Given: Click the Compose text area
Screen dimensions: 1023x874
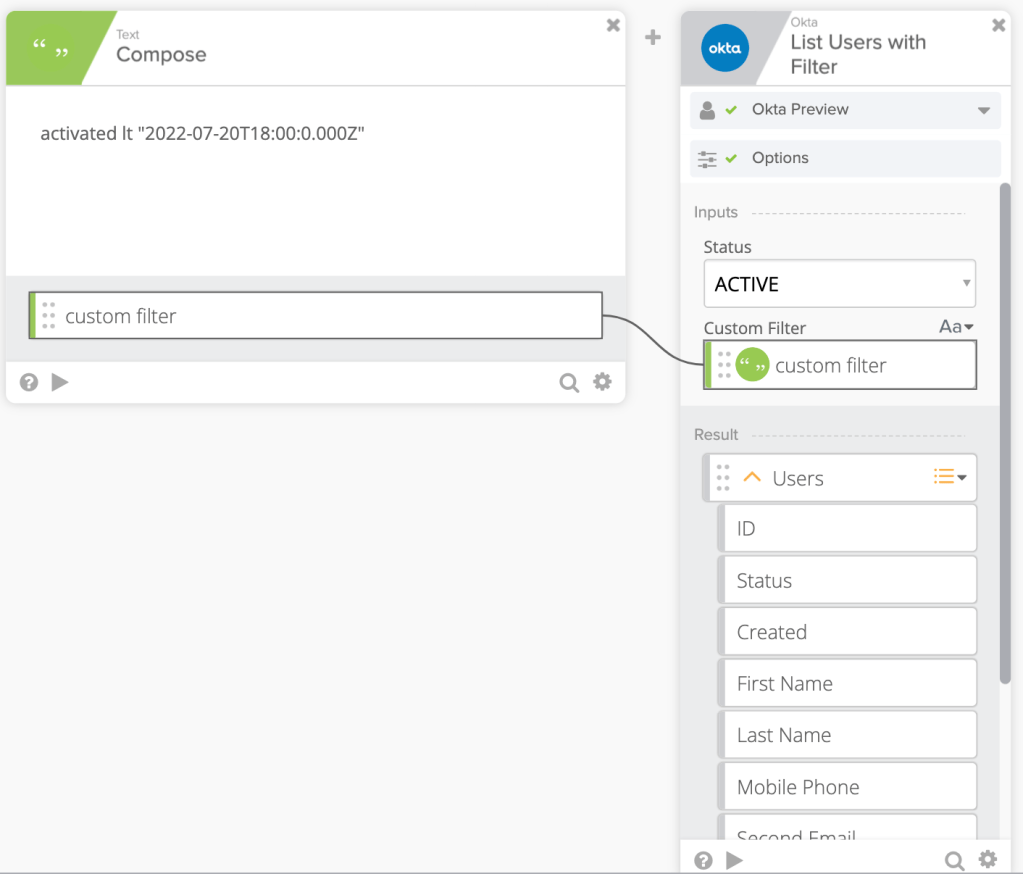Looking at the screenshot, I should click(x=315, y=190).
